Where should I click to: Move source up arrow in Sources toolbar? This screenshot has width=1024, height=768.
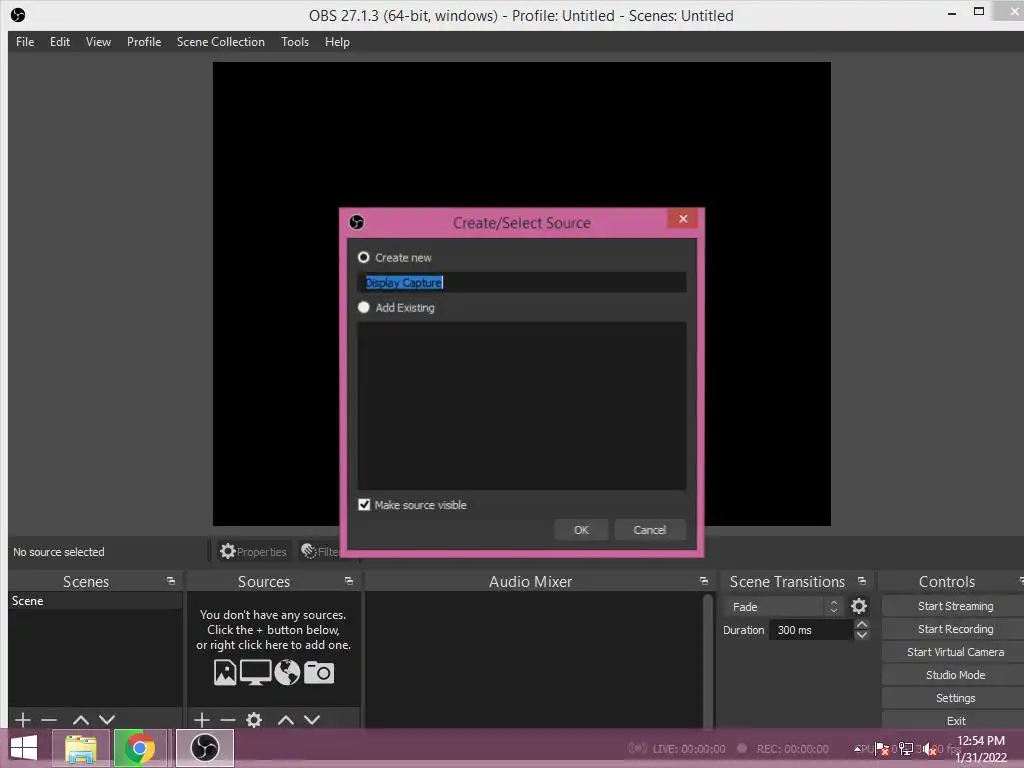(285, 720)
